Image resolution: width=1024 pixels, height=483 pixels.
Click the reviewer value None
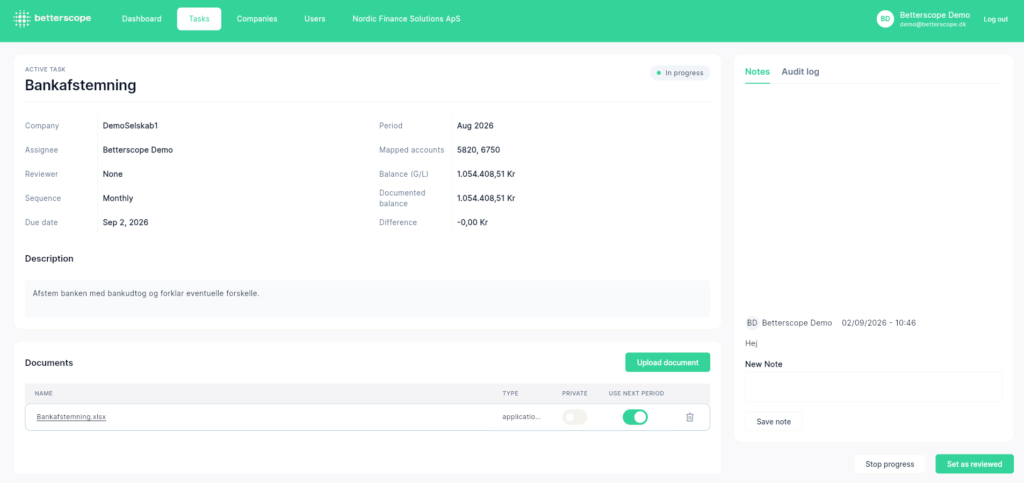coord(112,174)
